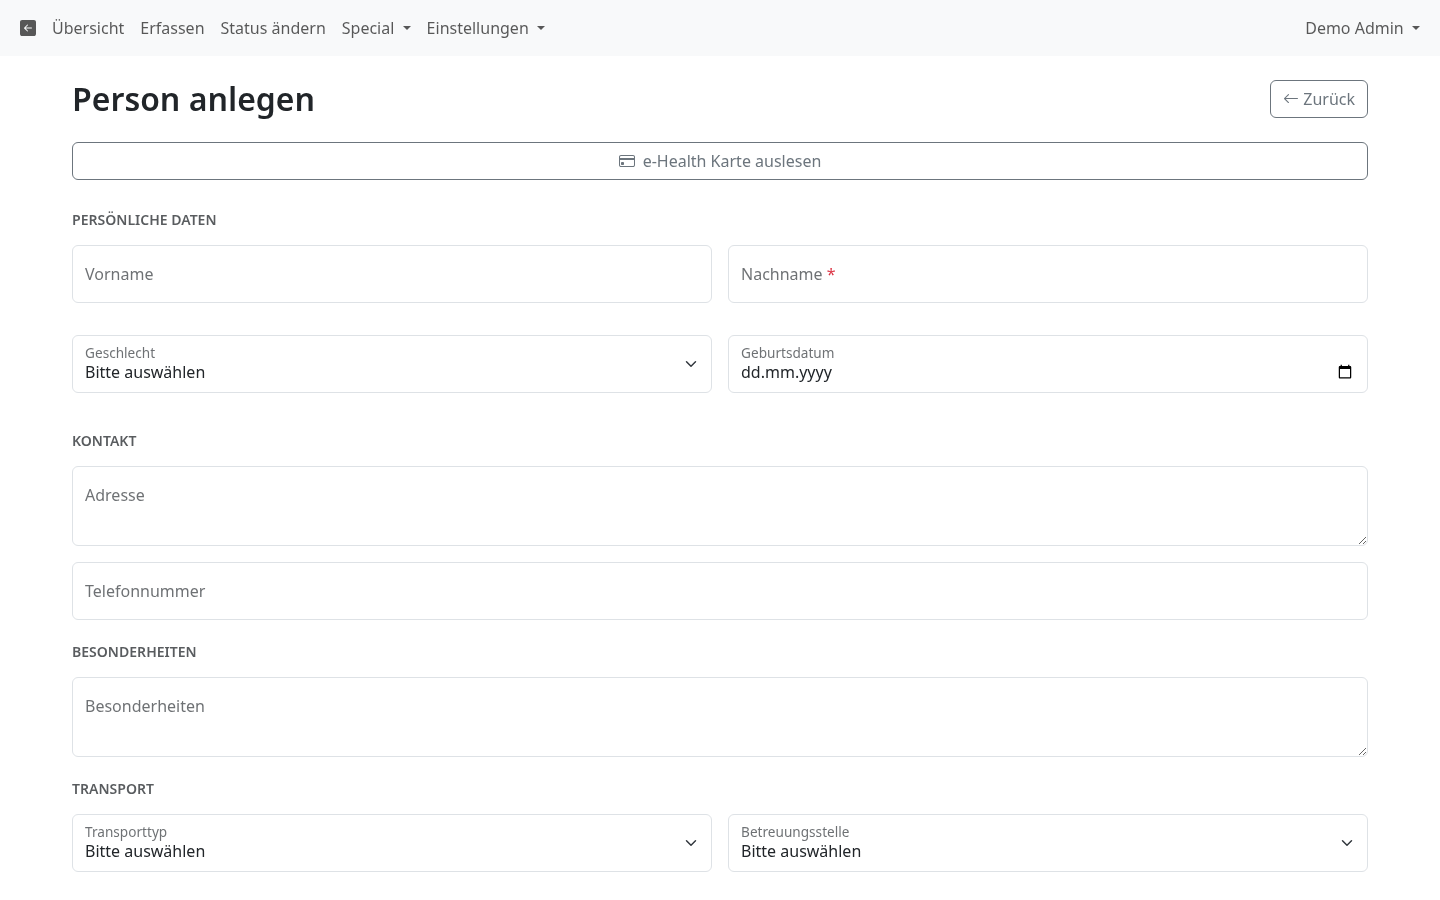Click the Zurück button

[1318, 99]
